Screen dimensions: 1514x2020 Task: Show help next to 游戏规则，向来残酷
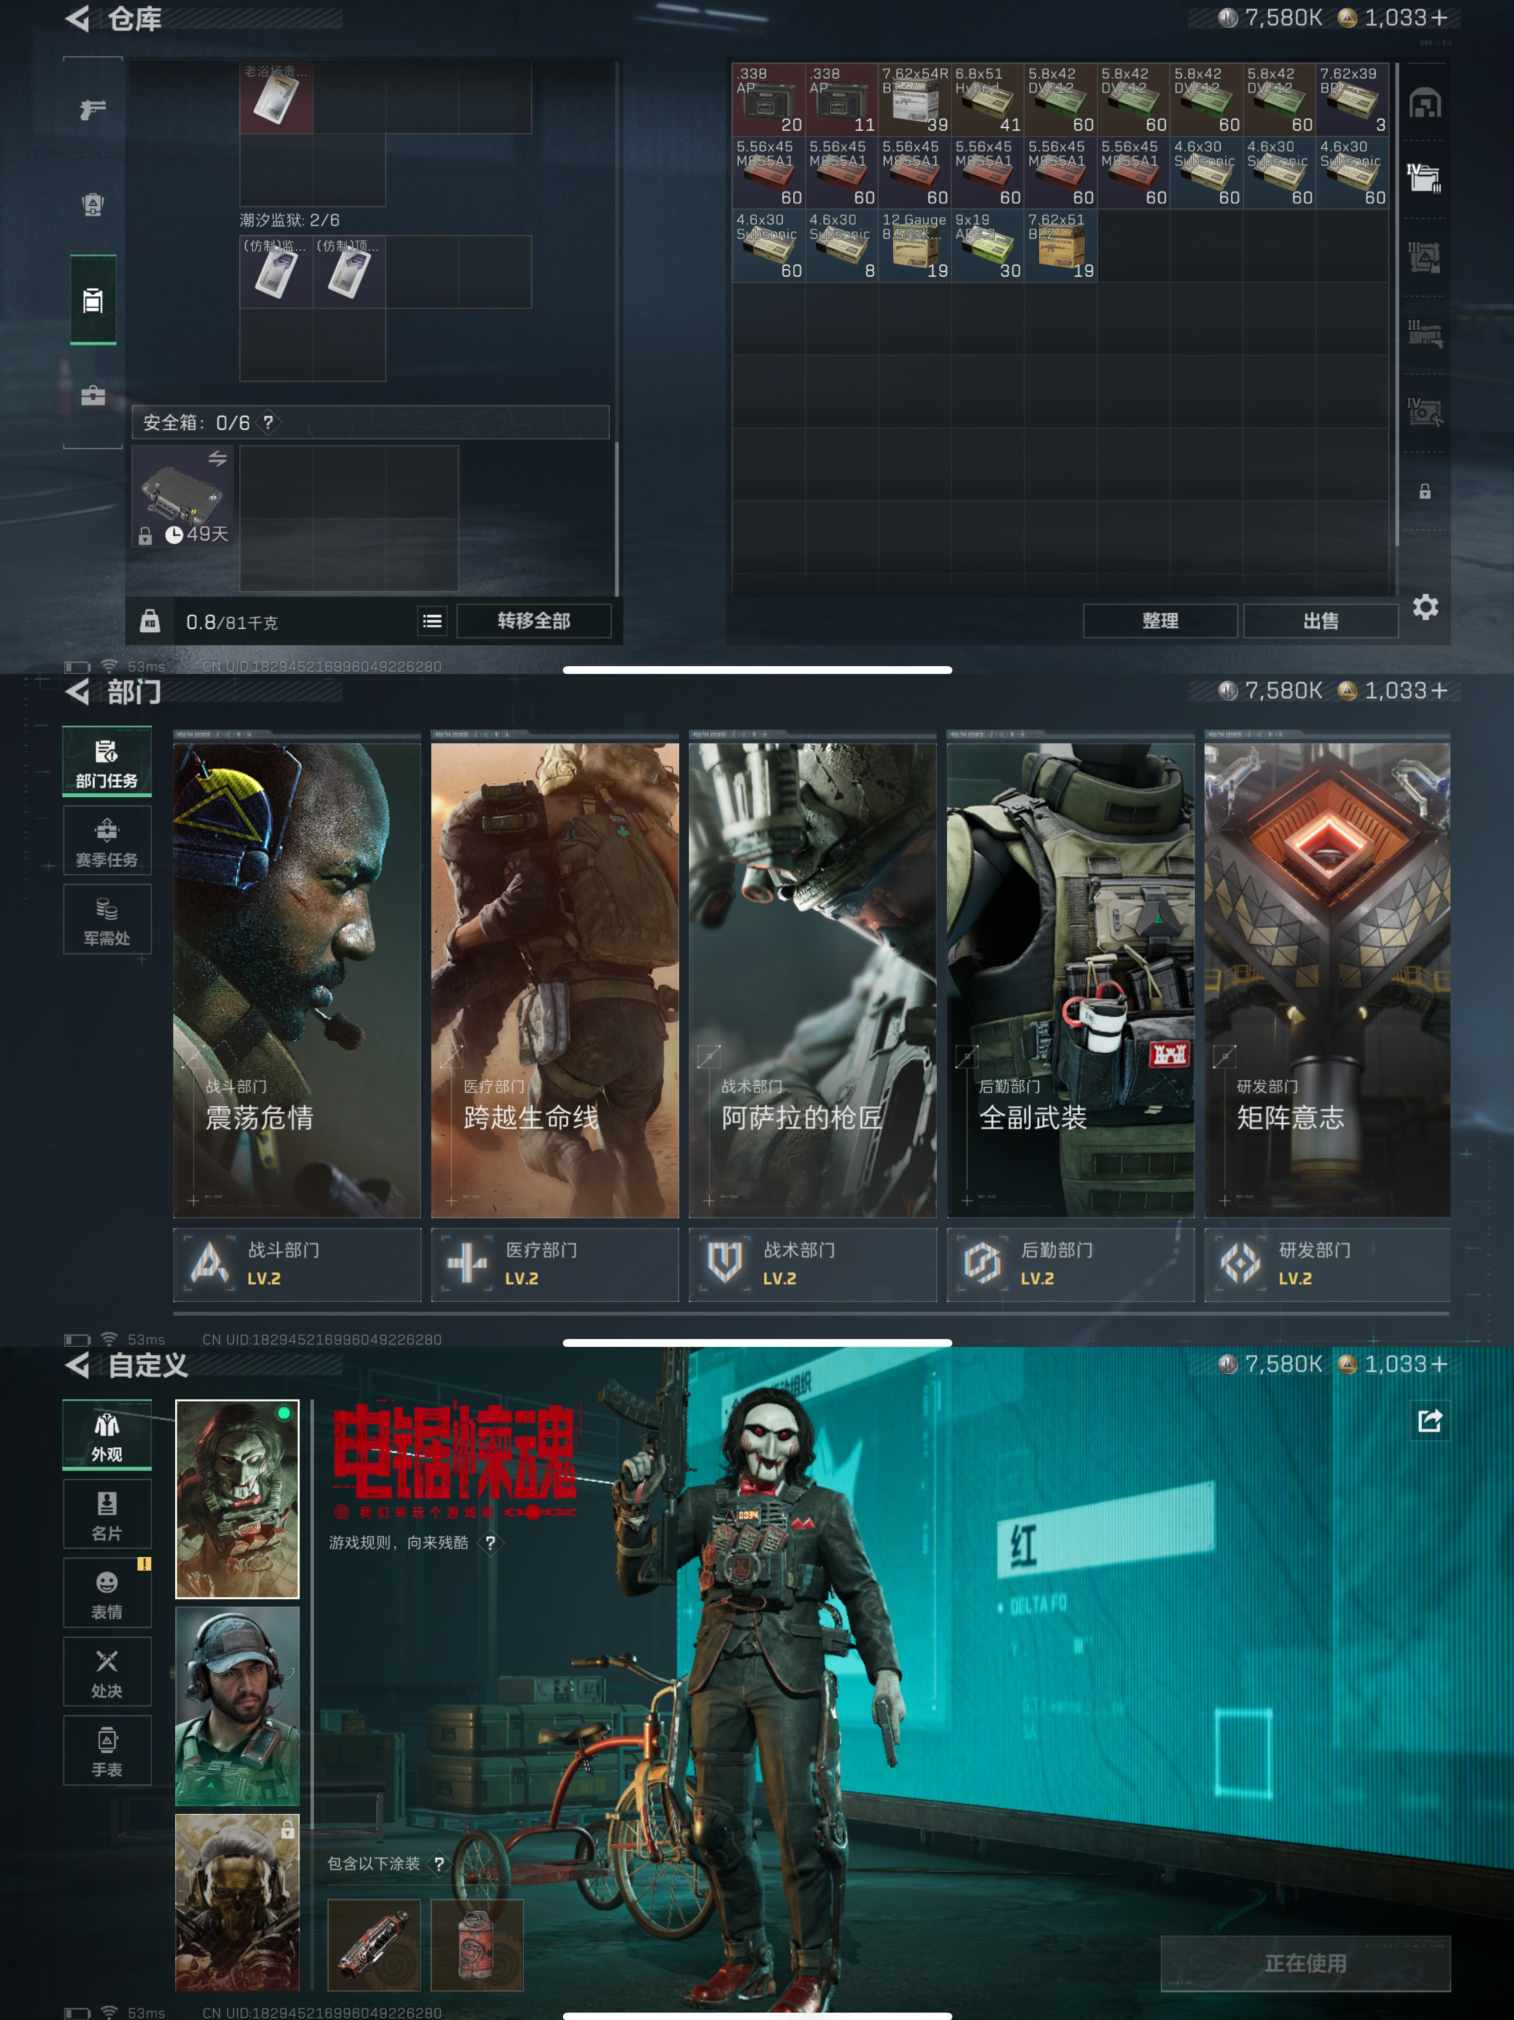point(490,1543)
